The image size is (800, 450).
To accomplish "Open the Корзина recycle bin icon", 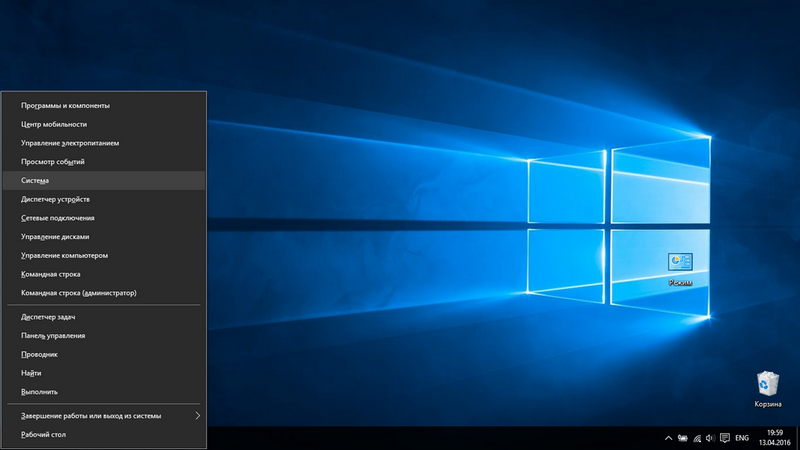I will 767,389.
